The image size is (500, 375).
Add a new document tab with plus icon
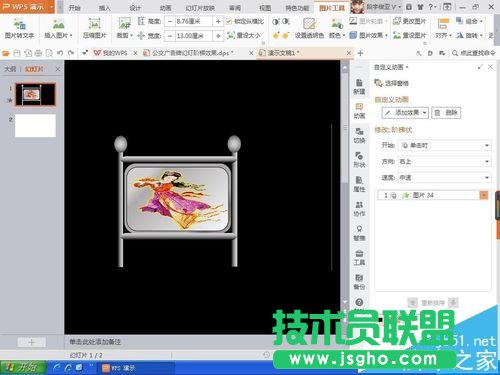click(360, 53)
